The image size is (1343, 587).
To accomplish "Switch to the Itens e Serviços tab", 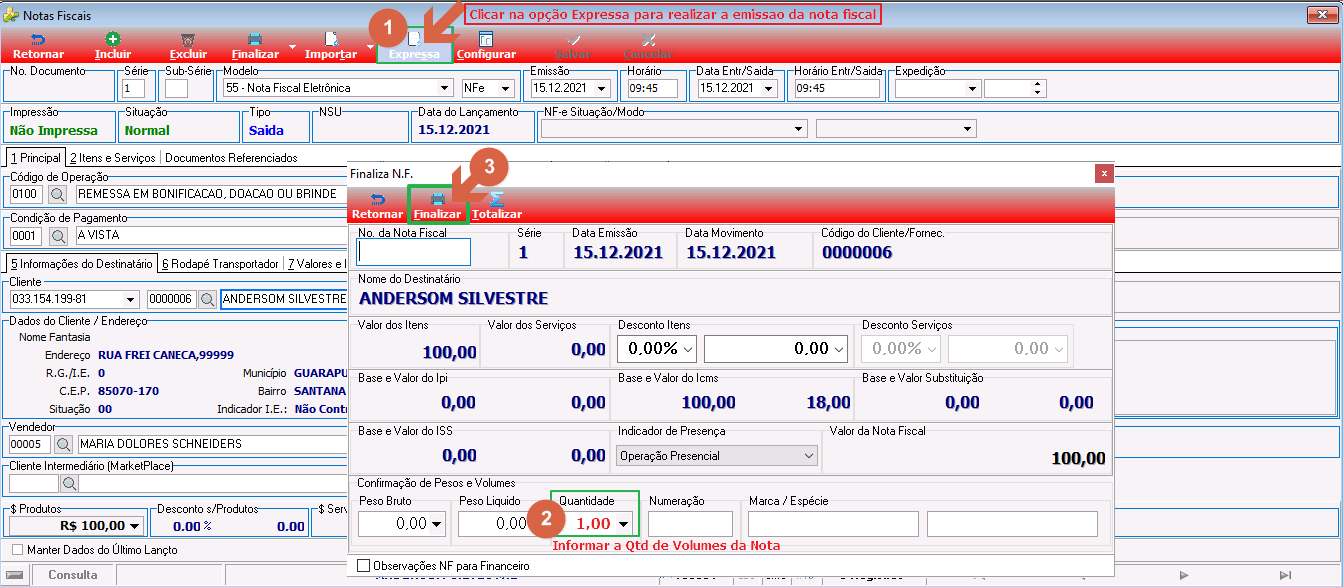I will tap(112, 158).
